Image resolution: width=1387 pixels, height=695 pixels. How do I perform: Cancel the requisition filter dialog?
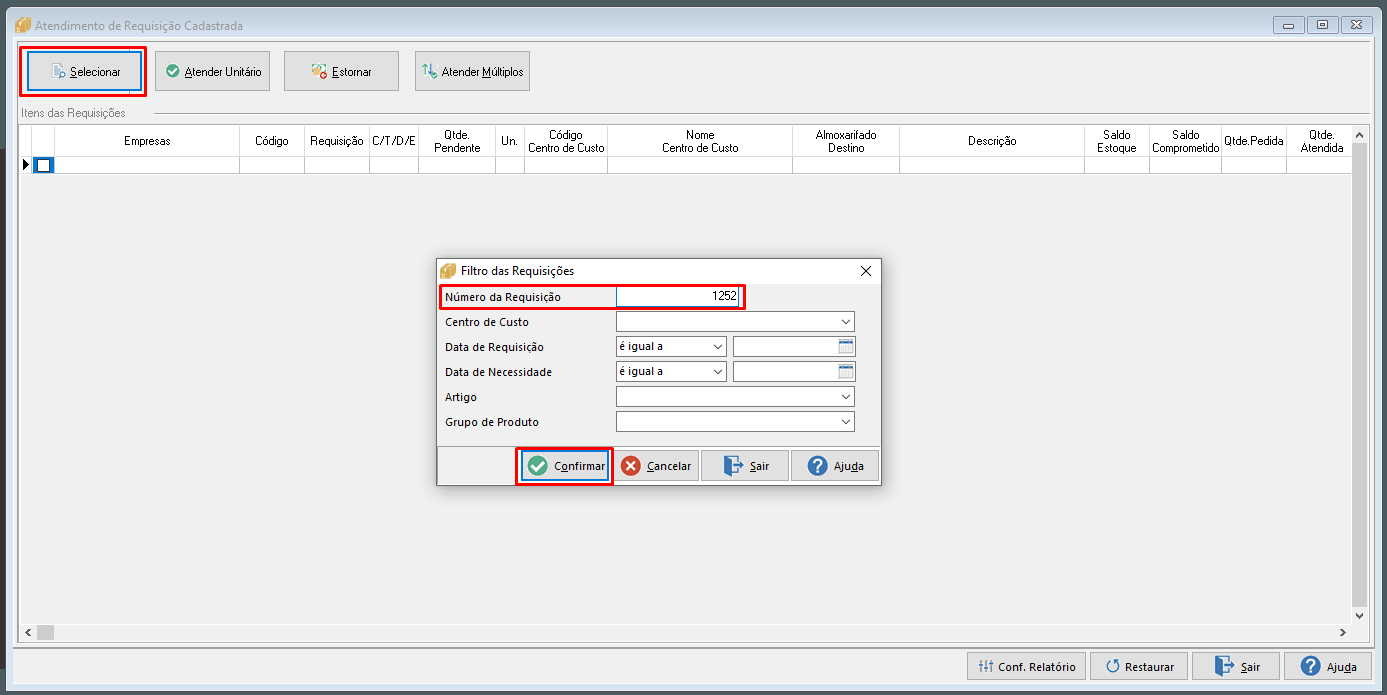[655, 466]
